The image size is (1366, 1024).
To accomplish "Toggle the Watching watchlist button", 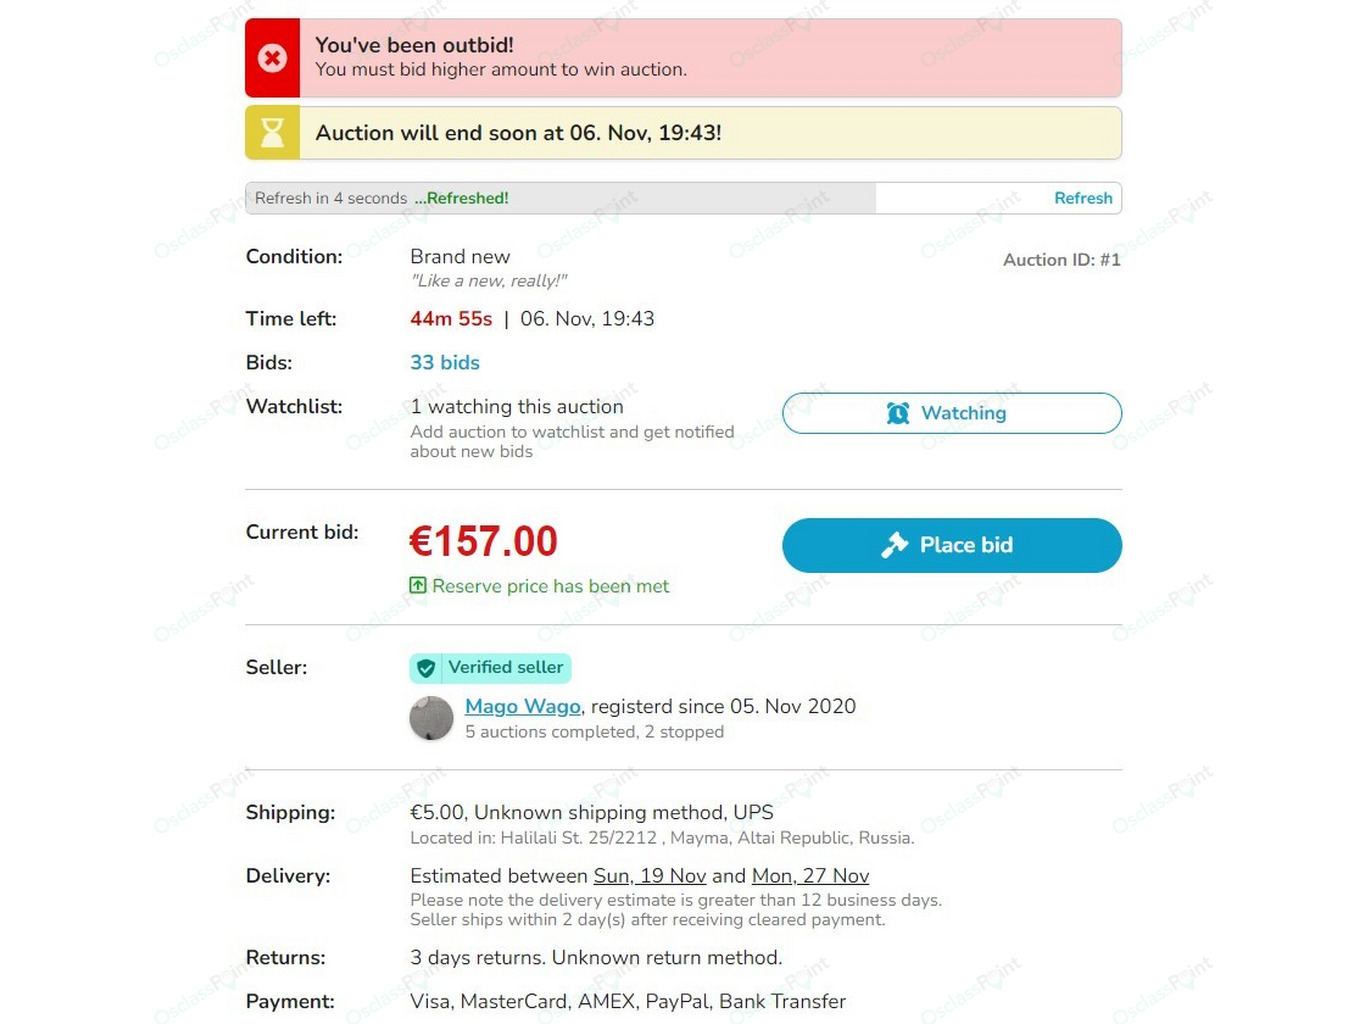I will [x=952, y=413].
